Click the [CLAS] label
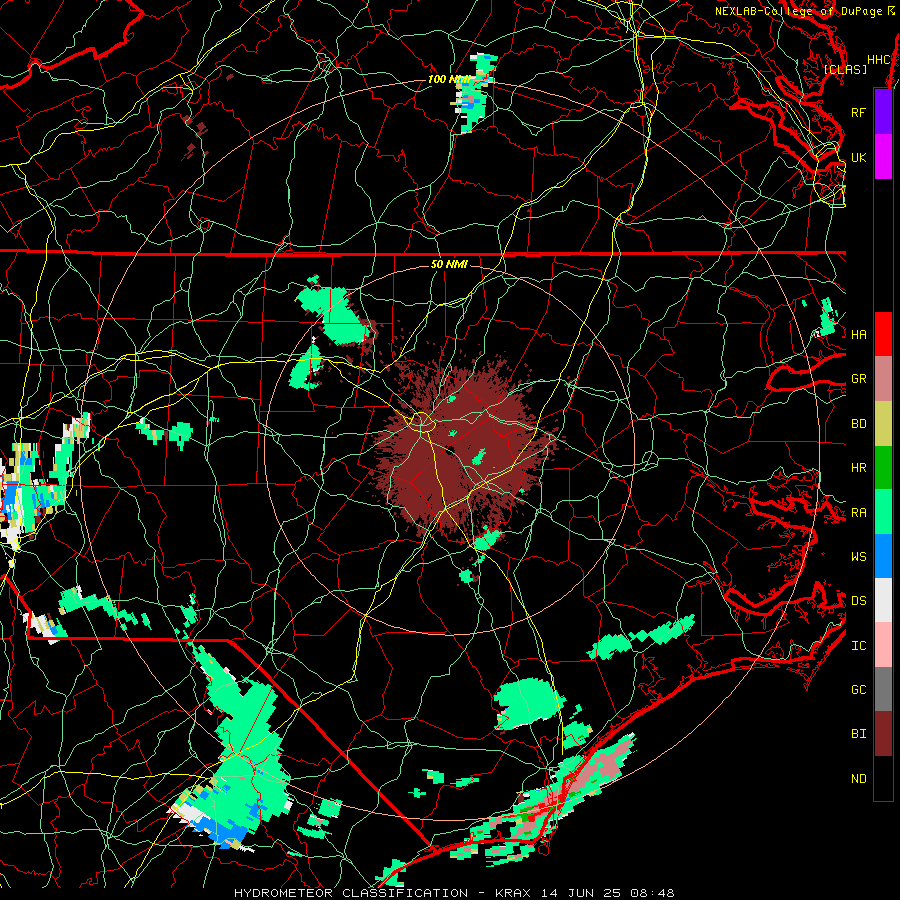This screenshot has width=900, height=900. [845, 69]
